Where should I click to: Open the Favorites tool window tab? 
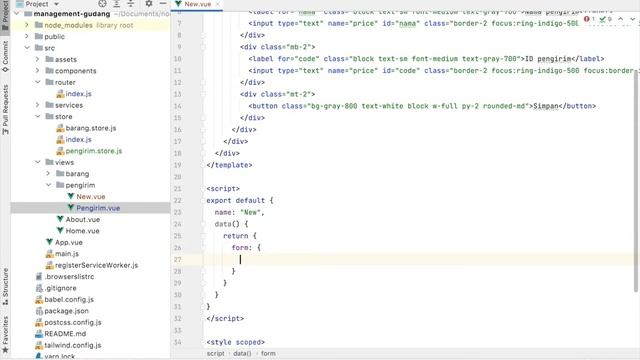pos(5,335)
